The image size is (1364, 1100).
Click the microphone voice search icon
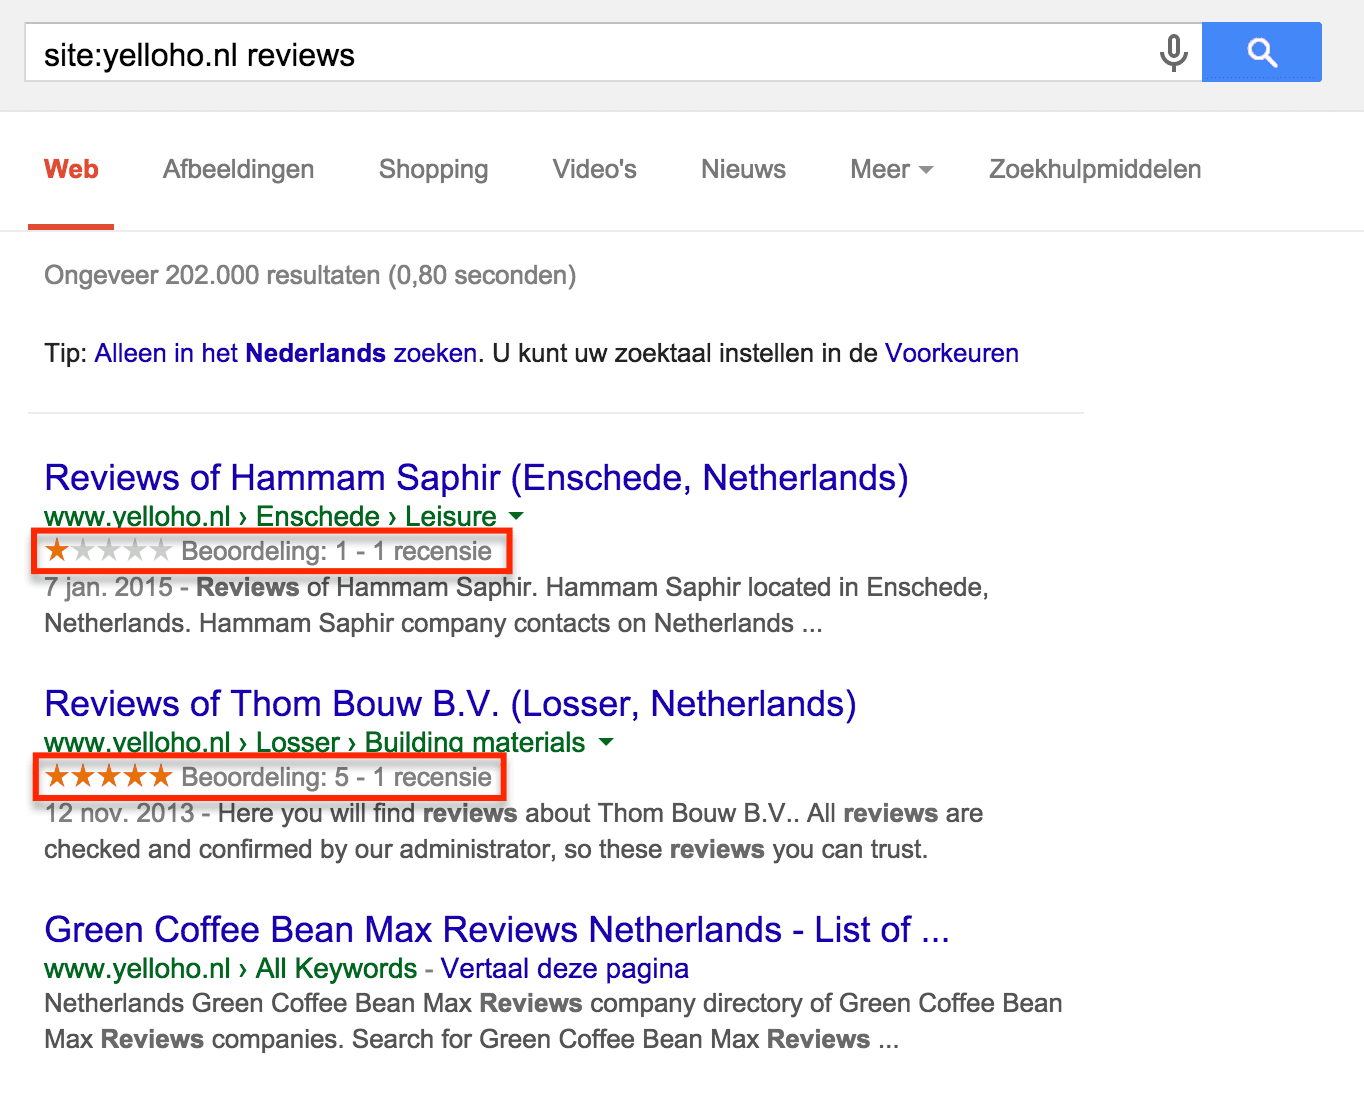click(1171, 53)
